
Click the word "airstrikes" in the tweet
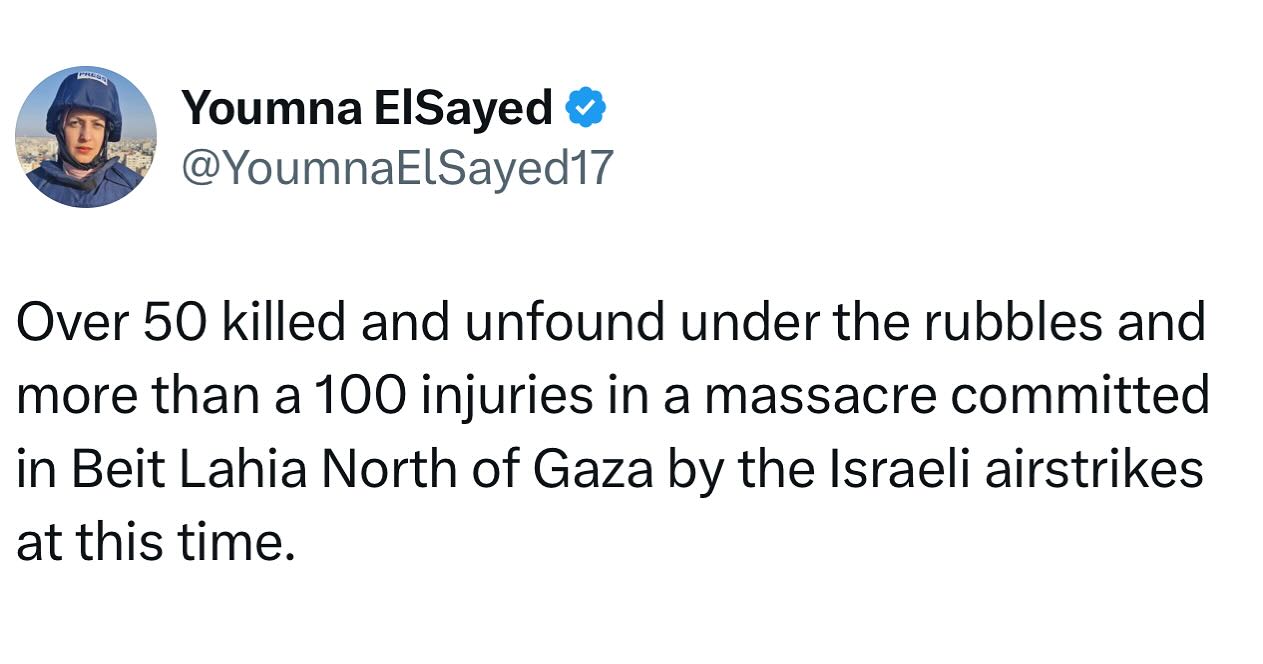(x=1092, y=470)
